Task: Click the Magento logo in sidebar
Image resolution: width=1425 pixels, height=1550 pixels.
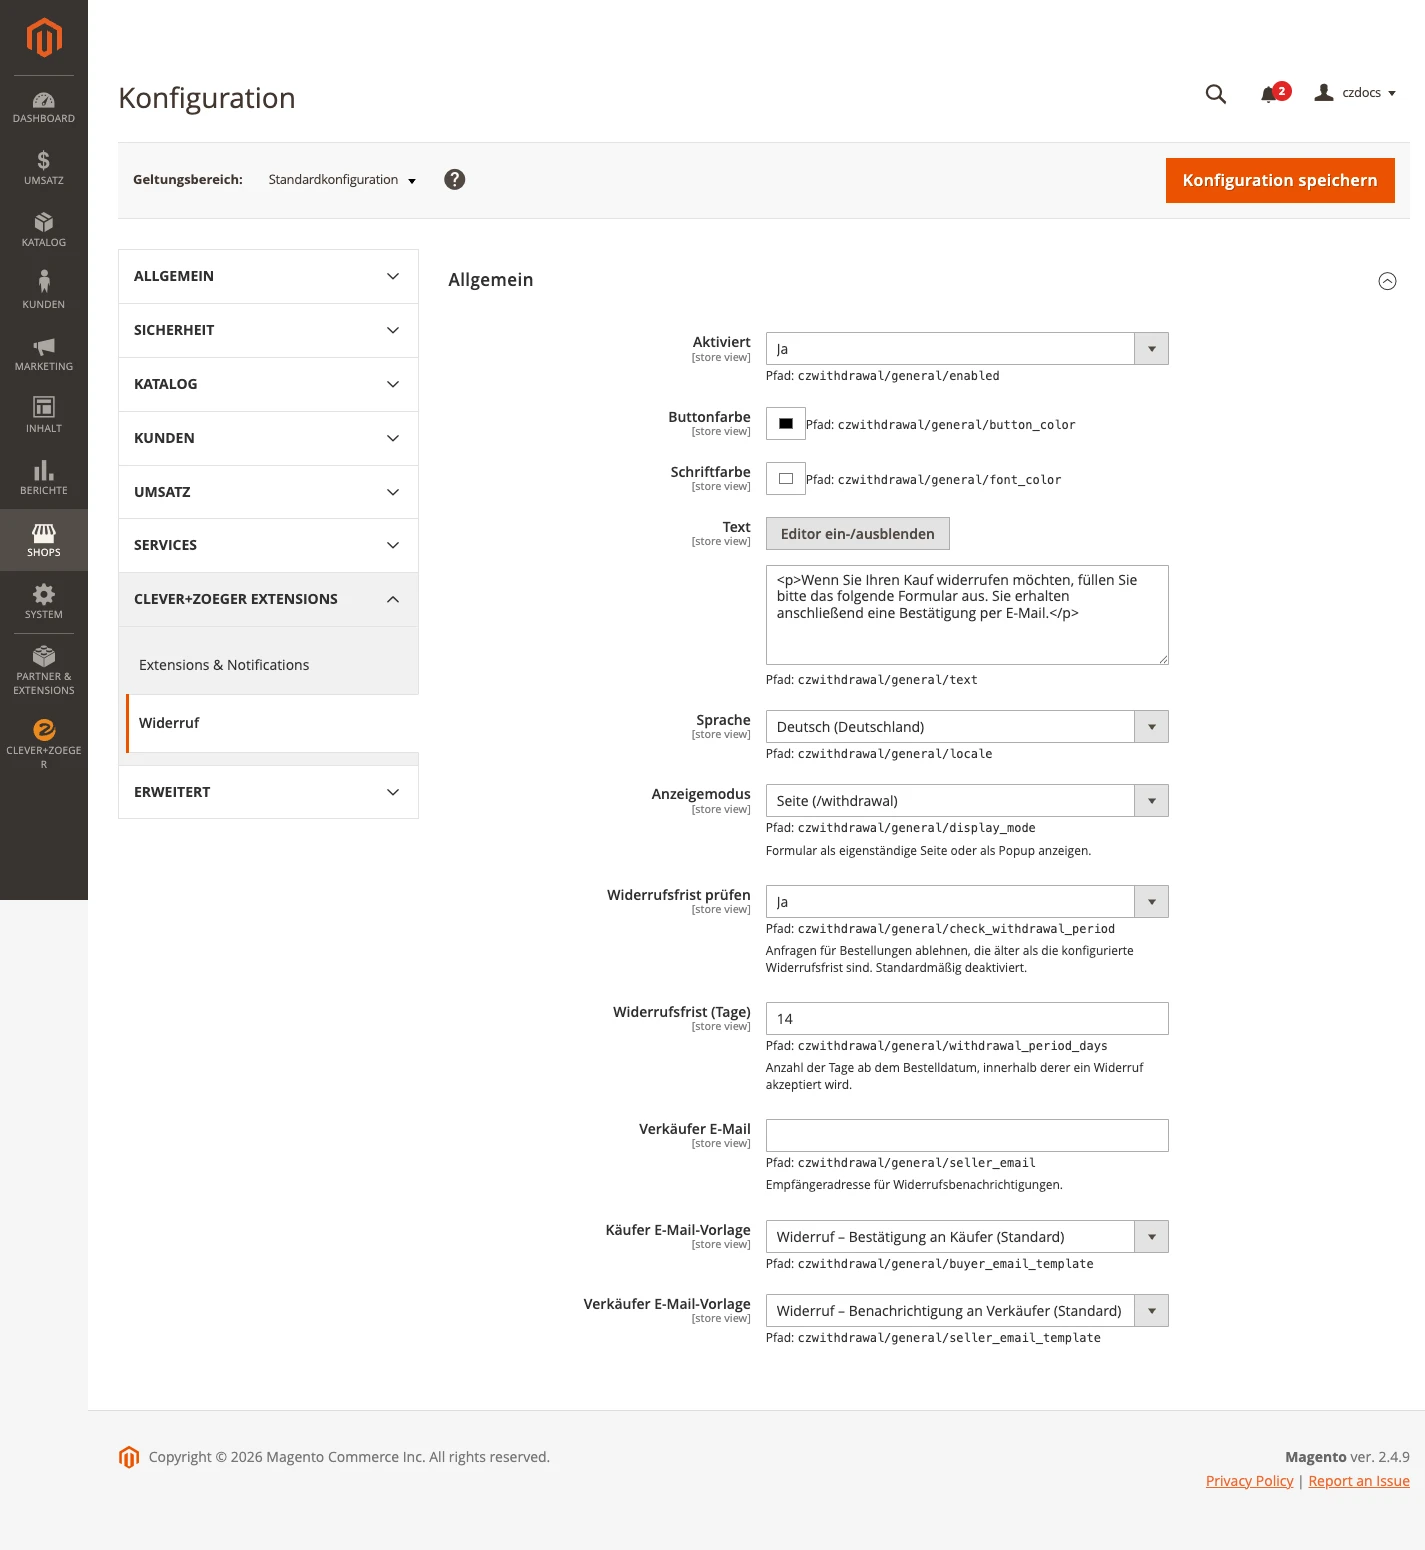Action: 44,38
